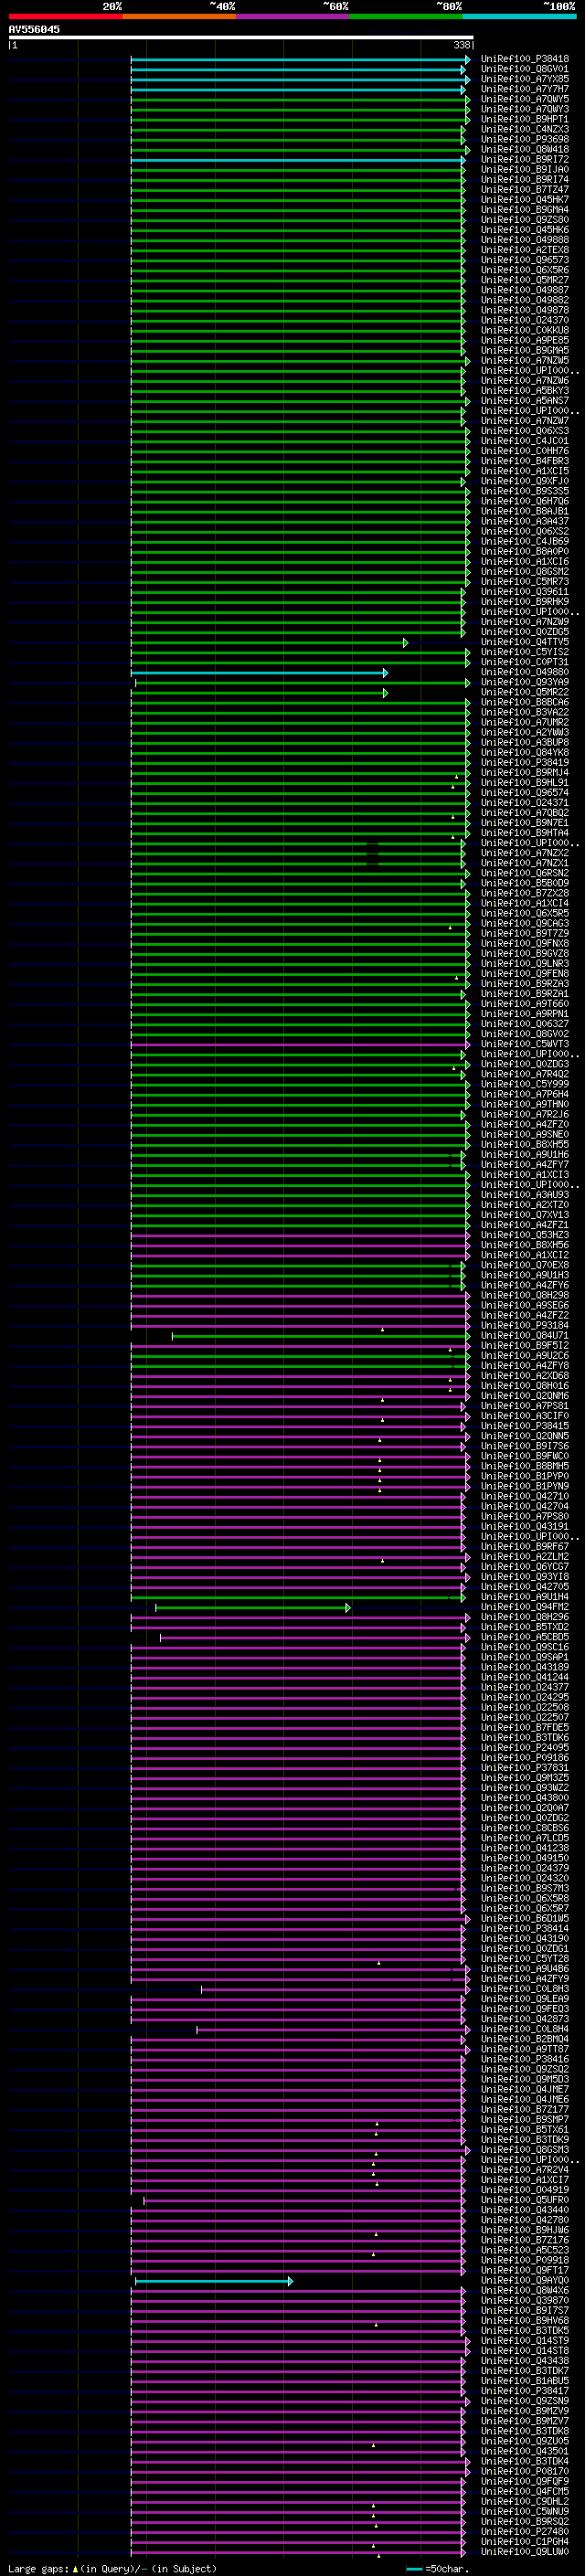Select the UniRef100_B9HL91 label
585x2576 pixels.
[524, 783]
